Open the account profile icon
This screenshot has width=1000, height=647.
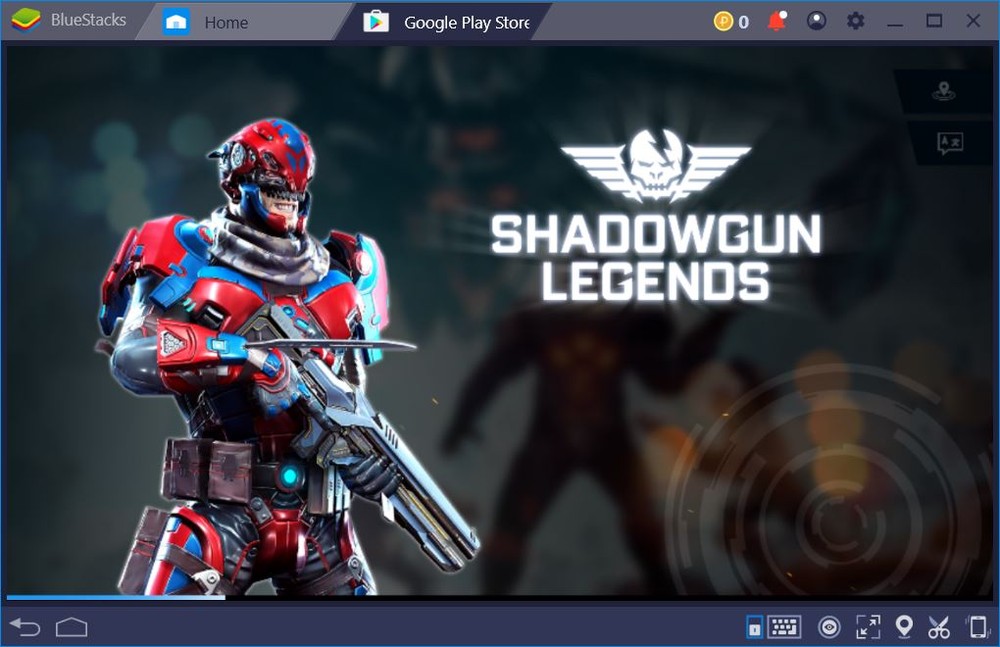pos(816,20)
